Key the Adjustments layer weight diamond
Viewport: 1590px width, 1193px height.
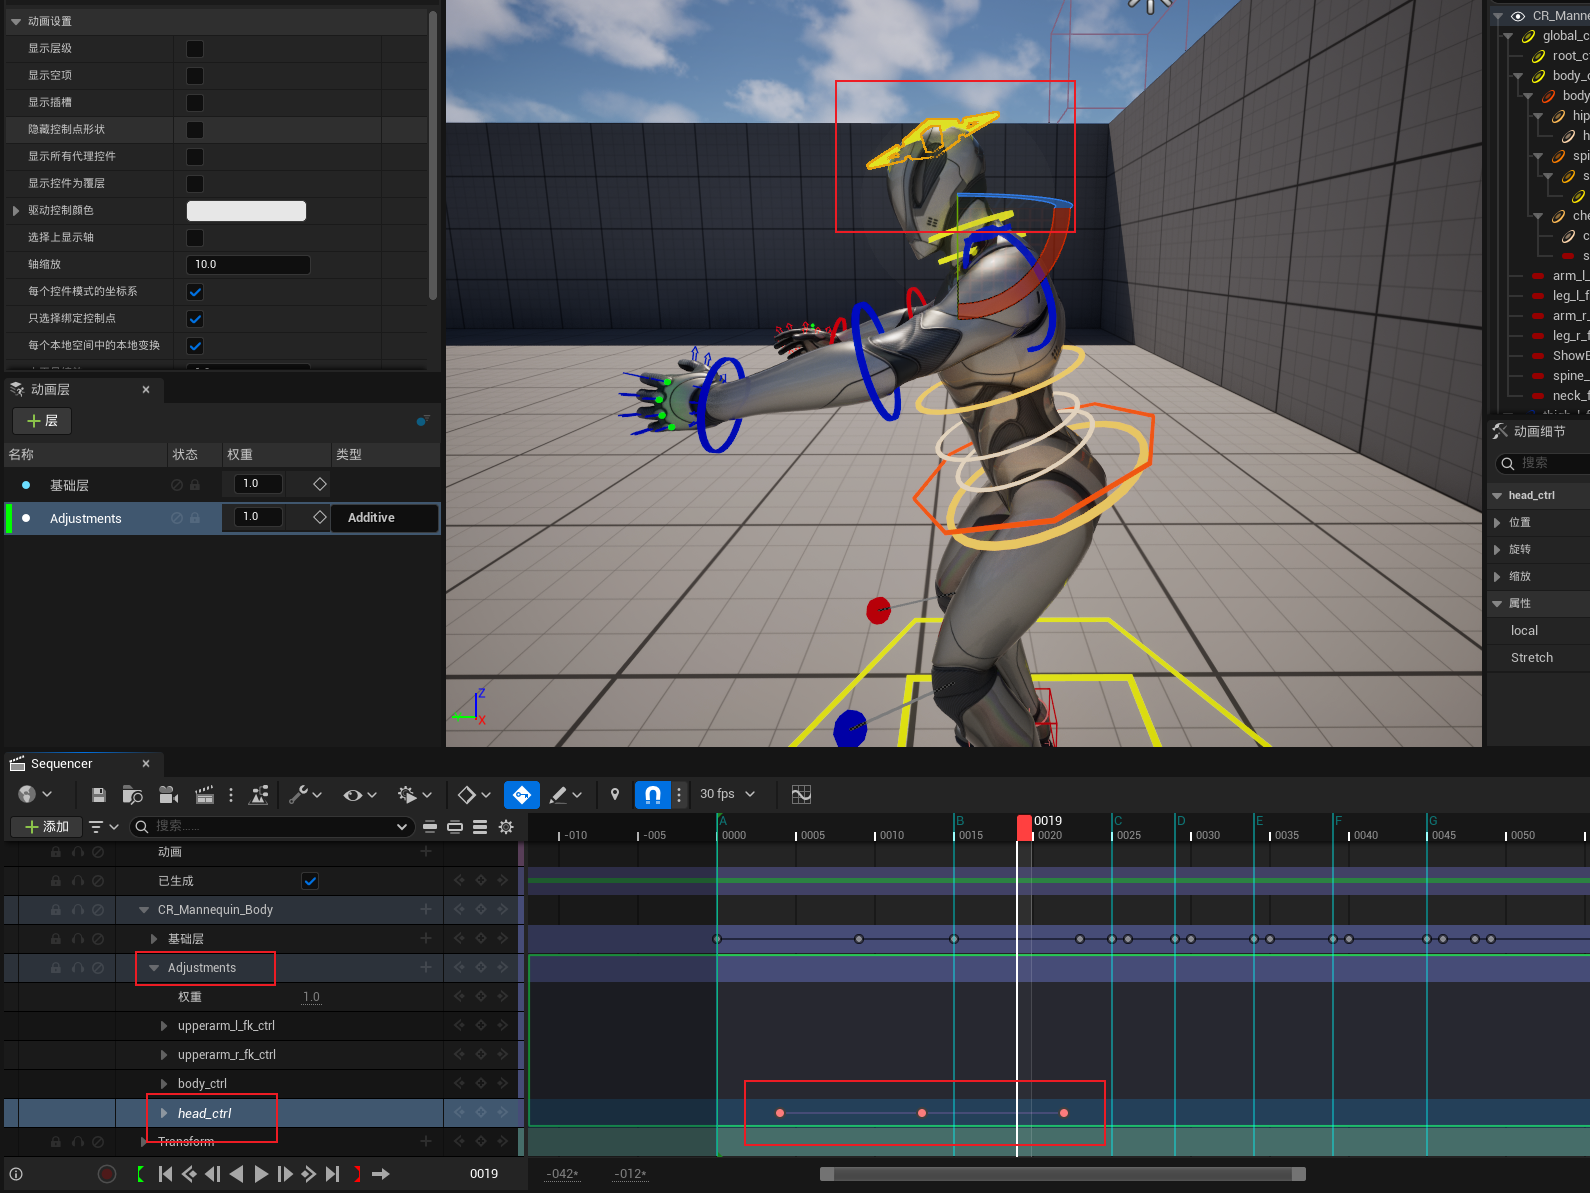point(320,517)
